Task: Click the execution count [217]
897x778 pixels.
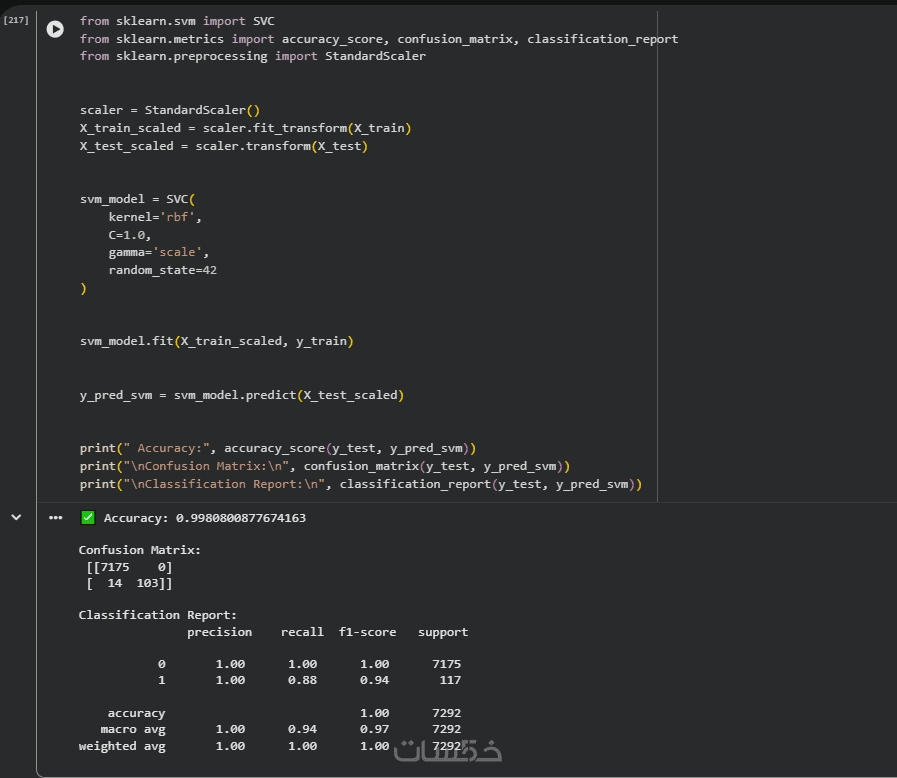Action: click(x=16, y=20)
